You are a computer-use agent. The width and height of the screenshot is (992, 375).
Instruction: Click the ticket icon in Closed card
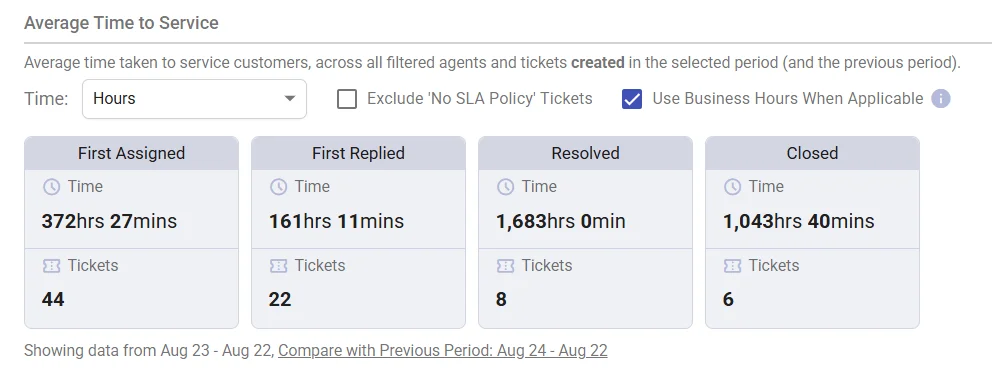[x=733, y=266]
